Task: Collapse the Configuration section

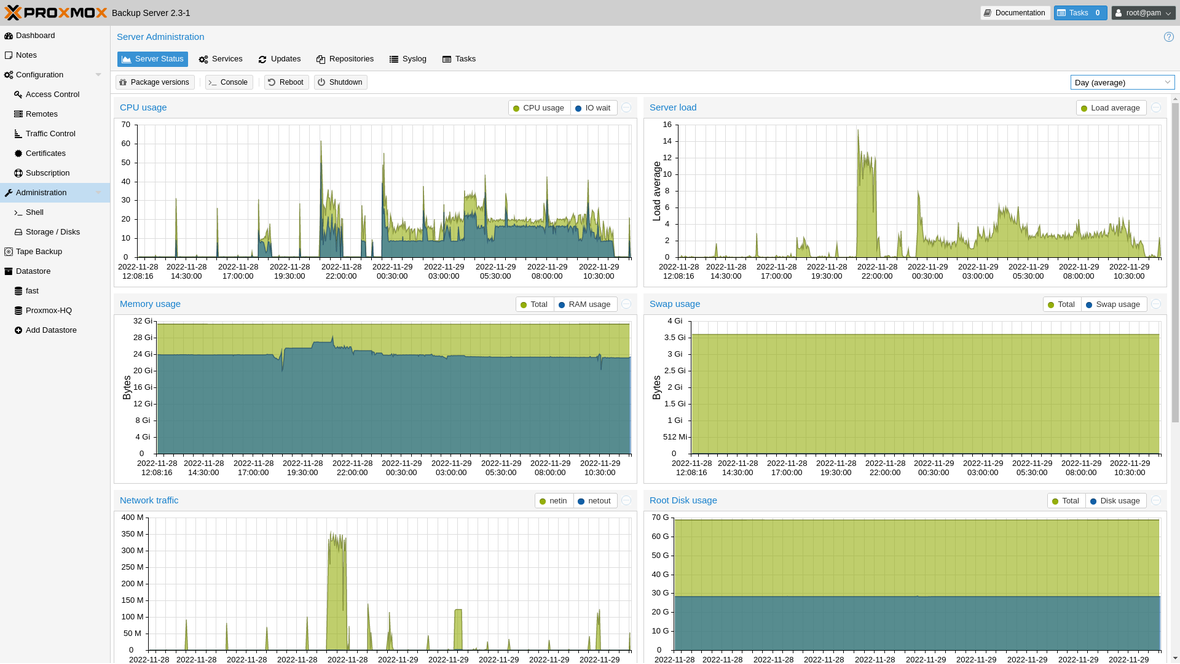Action: (98, 74)
